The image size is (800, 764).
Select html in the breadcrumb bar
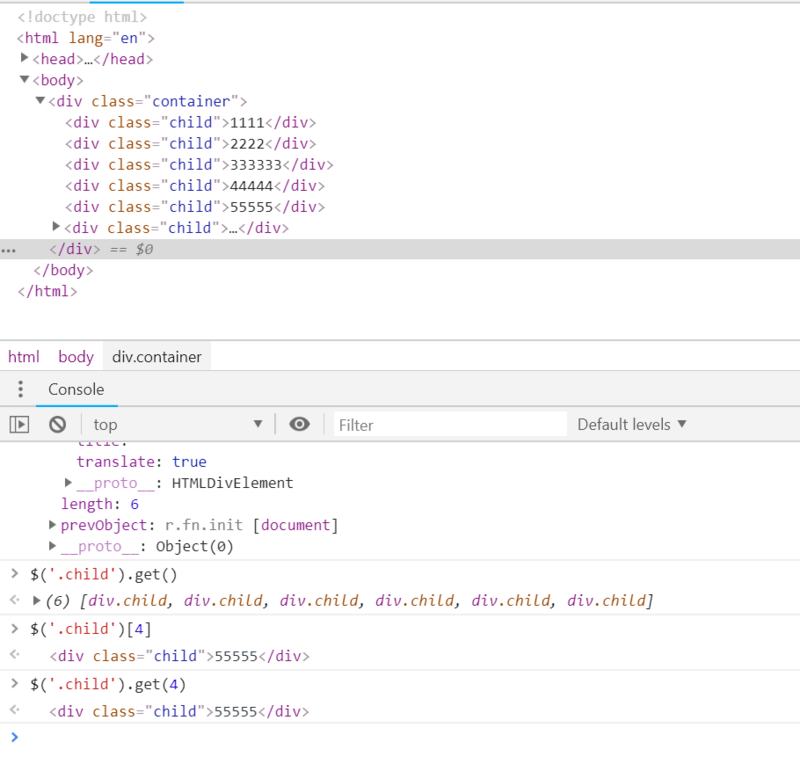(23, 357)
